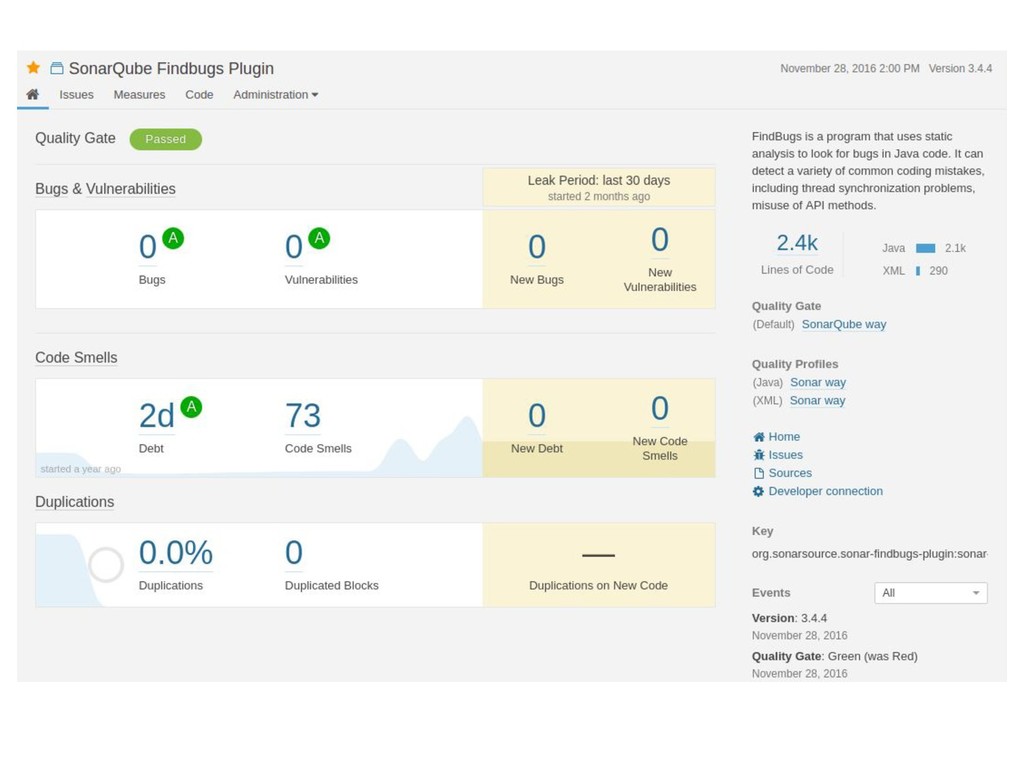Viewport: 1024px width, 768px height.
Task: Click the 2d Debt value
Action: 157,416
